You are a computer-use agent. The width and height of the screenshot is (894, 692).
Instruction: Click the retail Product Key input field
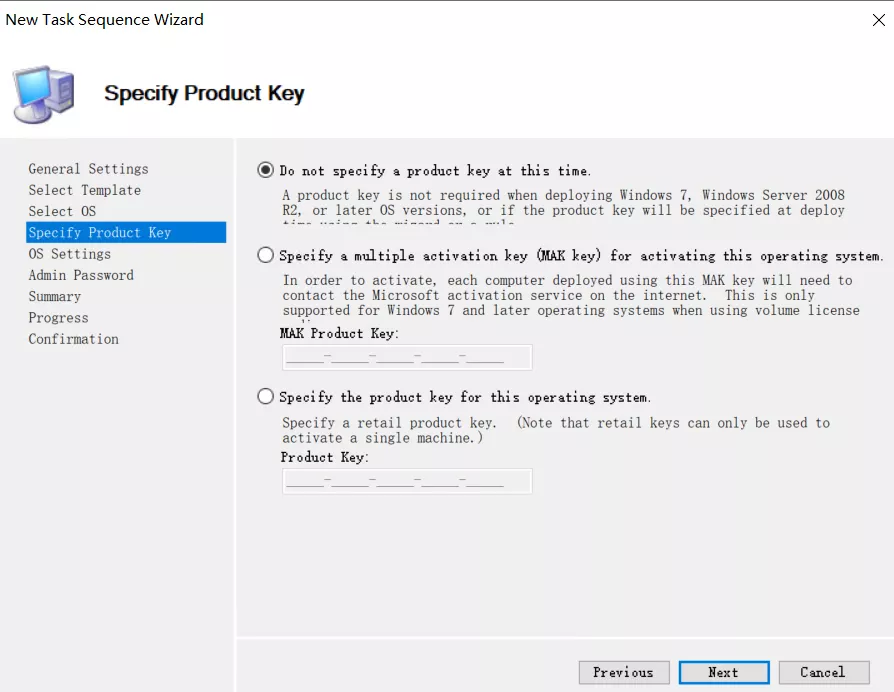coord(406,481)
